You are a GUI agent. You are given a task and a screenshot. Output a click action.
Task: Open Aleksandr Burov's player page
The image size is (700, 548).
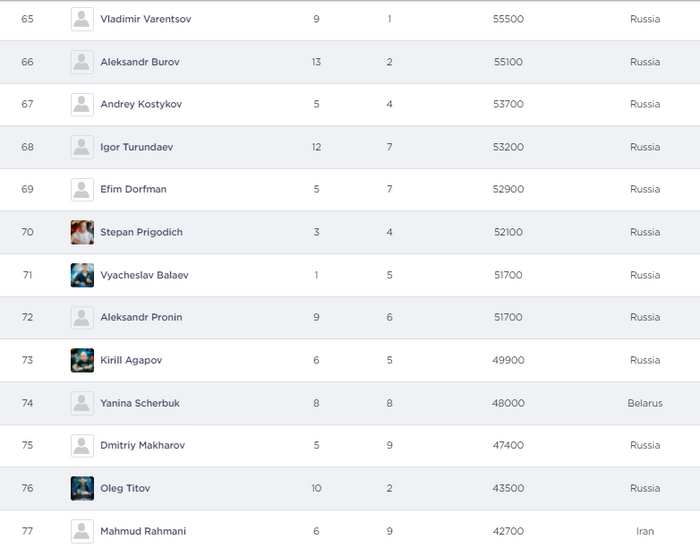(140, 62)
